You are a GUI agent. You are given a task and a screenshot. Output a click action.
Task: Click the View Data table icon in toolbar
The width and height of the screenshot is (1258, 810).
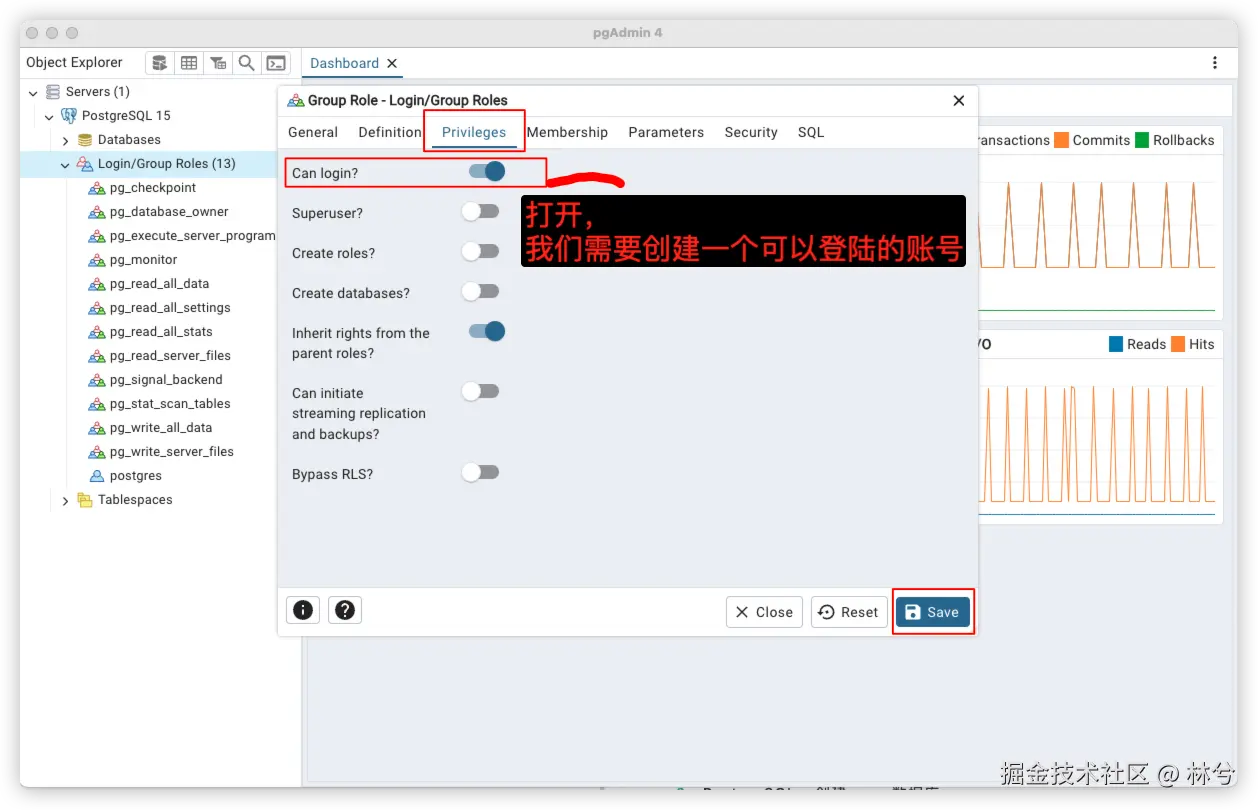[x=189, y=63]
